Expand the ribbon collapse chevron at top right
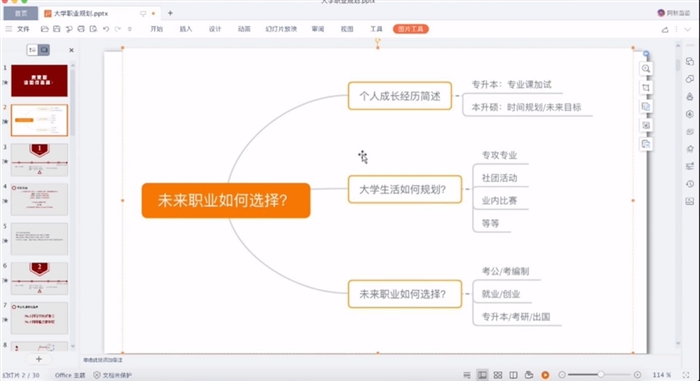The width and height of the screenshot is (700, 381). [688, 29]
